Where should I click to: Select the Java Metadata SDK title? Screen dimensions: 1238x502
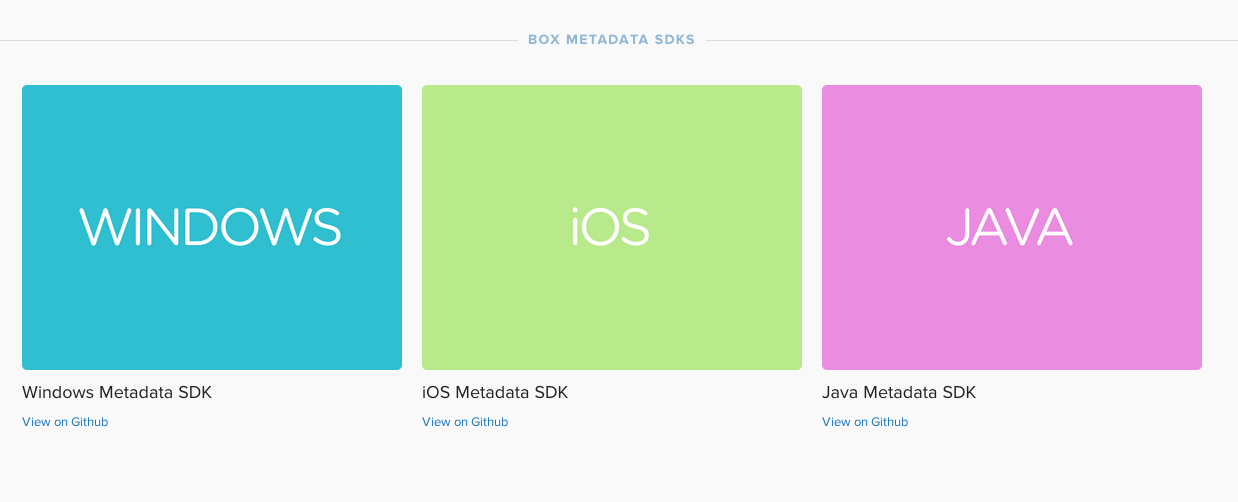point(899,393)
